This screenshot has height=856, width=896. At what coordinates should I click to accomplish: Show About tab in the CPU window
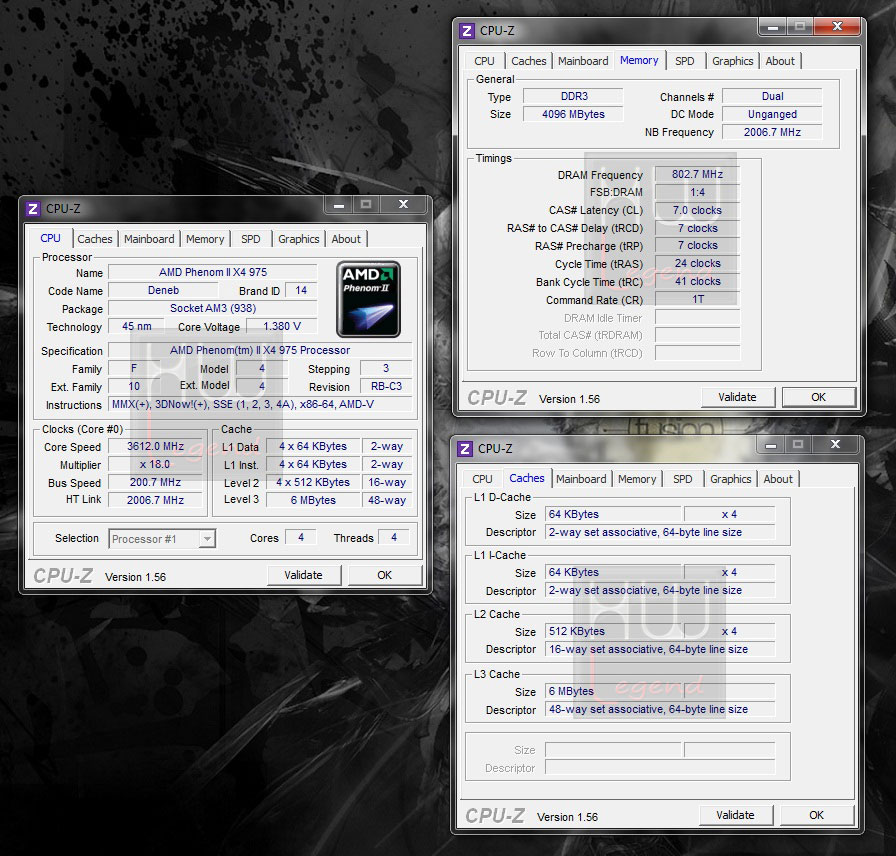coord(346,239)
